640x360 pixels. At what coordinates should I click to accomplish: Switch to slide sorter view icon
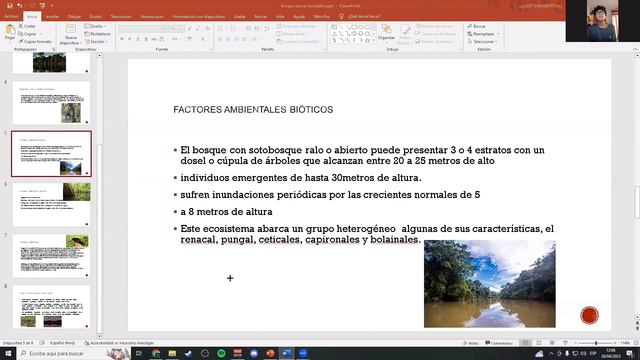539,343
